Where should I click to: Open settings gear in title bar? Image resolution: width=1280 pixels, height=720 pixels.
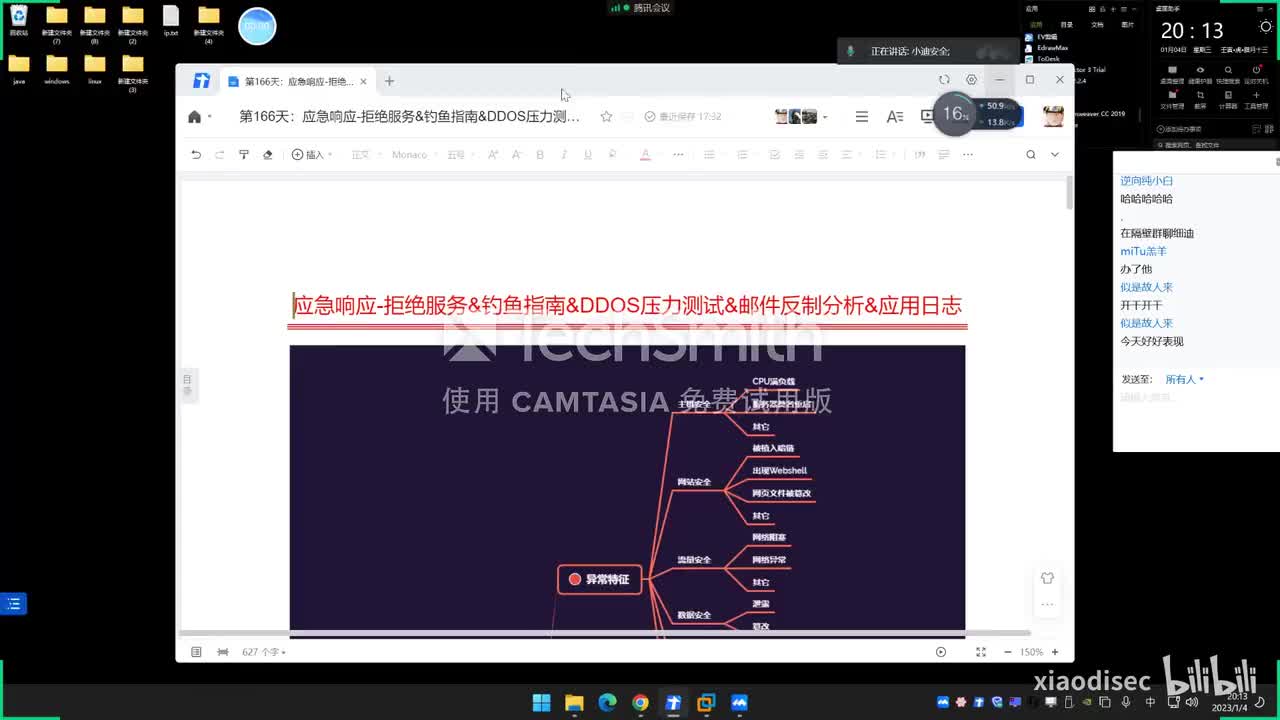point(971,80)
